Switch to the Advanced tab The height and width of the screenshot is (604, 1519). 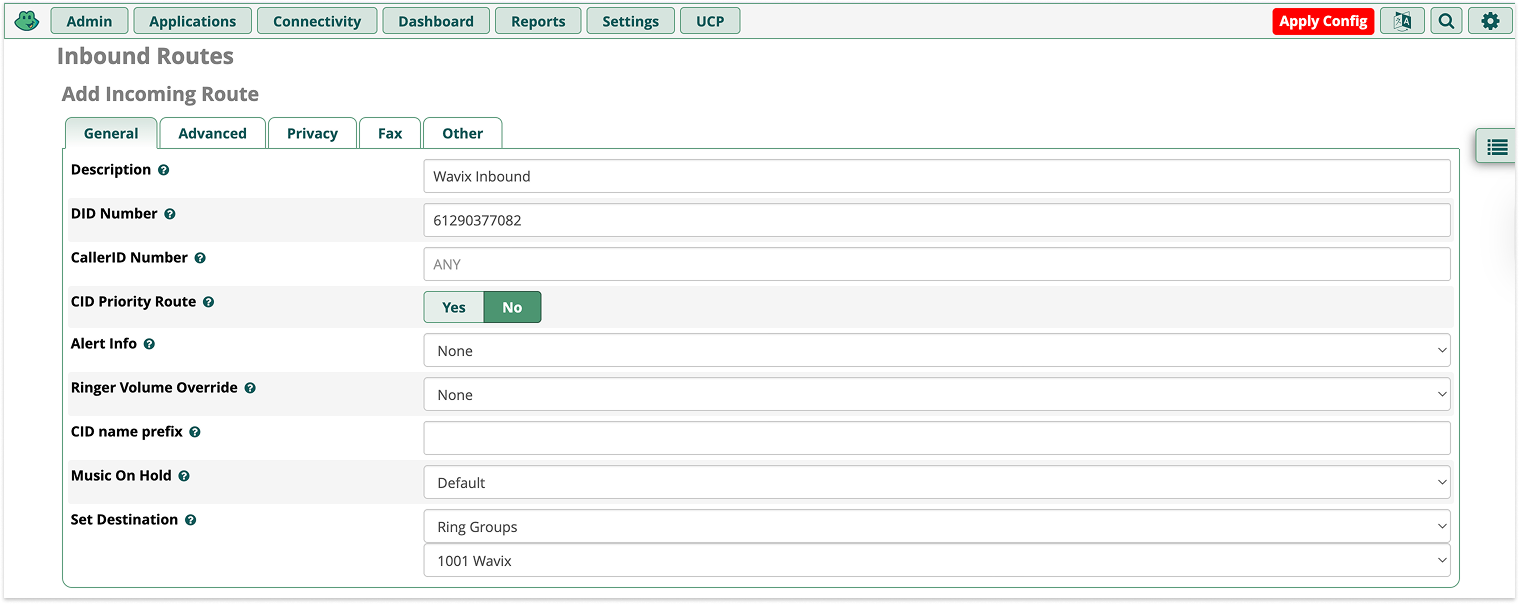tap(212, 133)
